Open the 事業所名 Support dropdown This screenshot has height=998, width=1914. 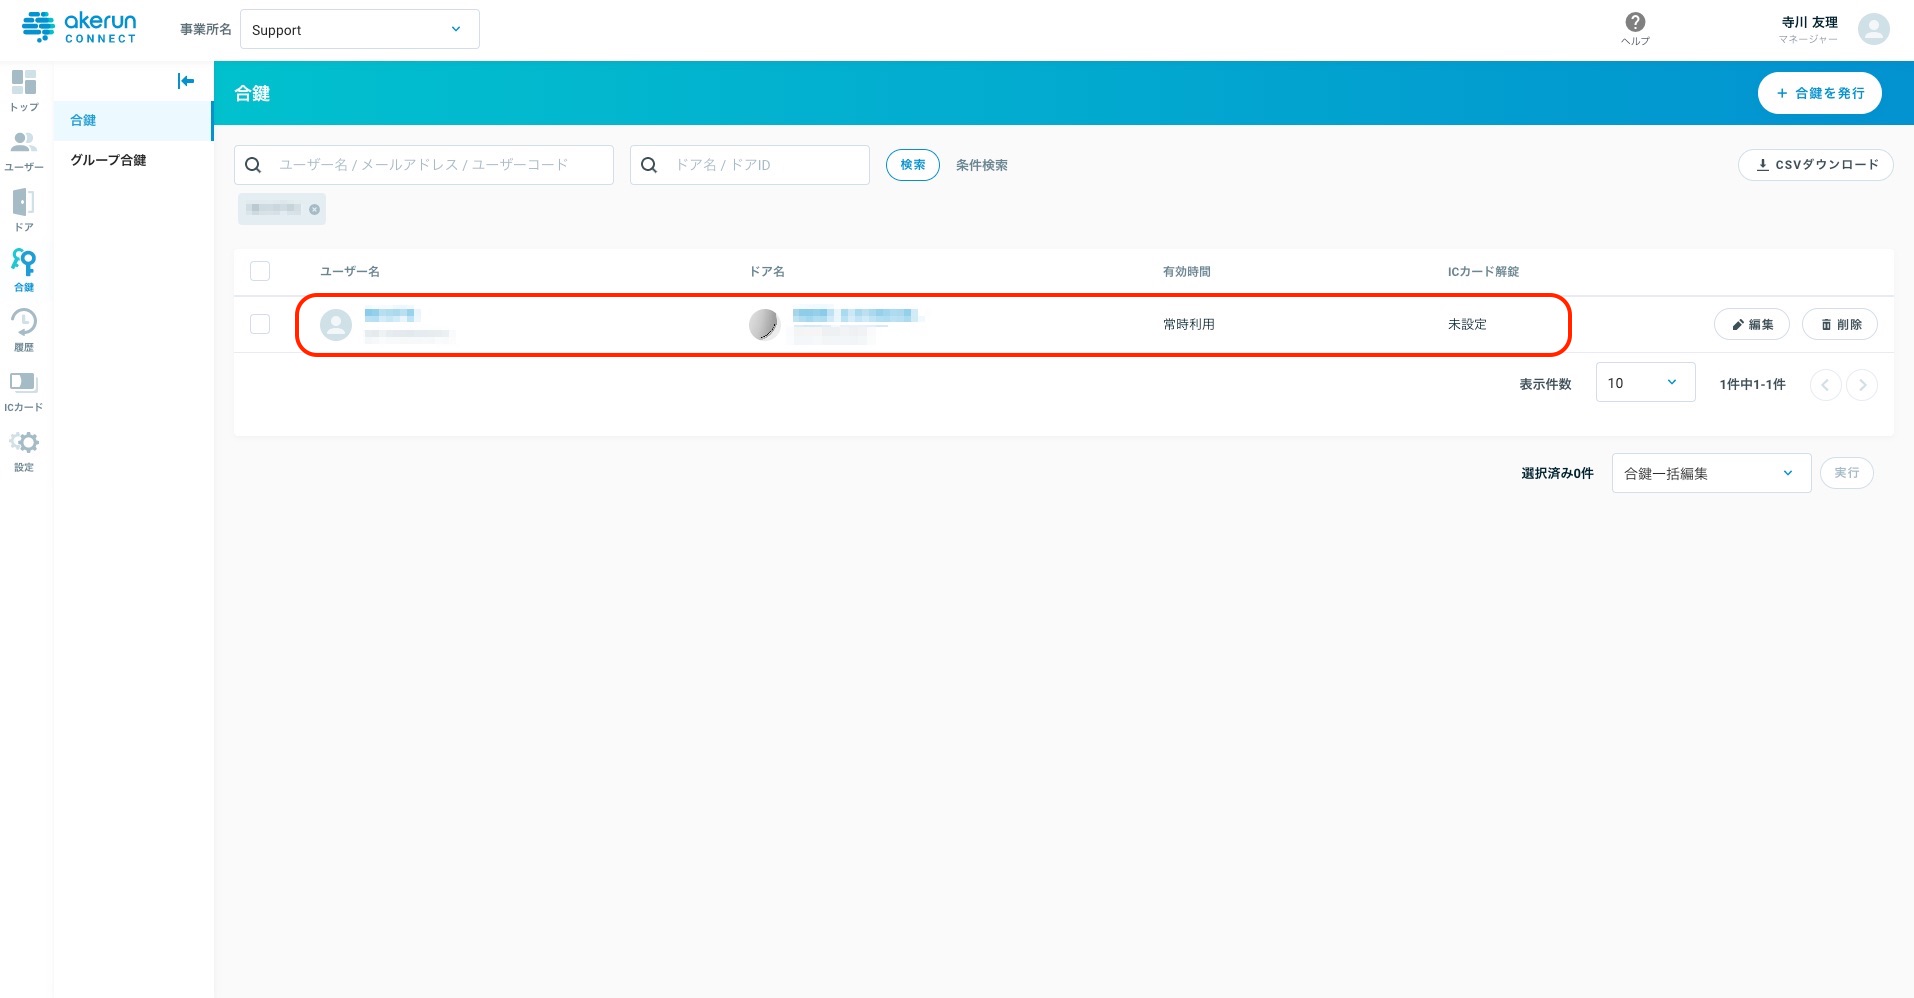coord(360,29)
